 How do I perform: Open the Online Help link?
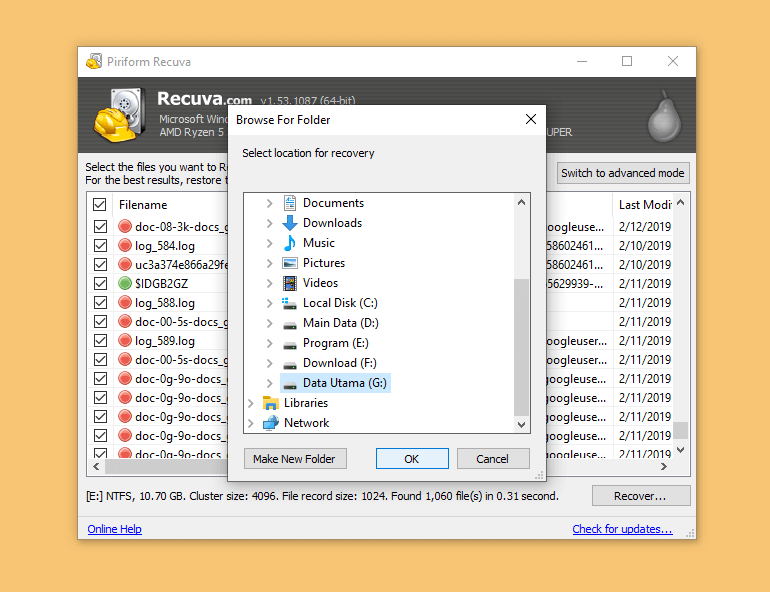(x=114, y=529)
